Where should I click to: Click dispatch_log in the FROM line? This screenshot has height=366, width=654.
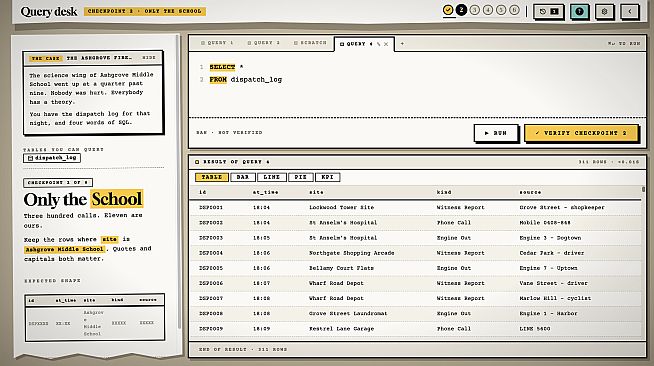(x=257, y=79)
